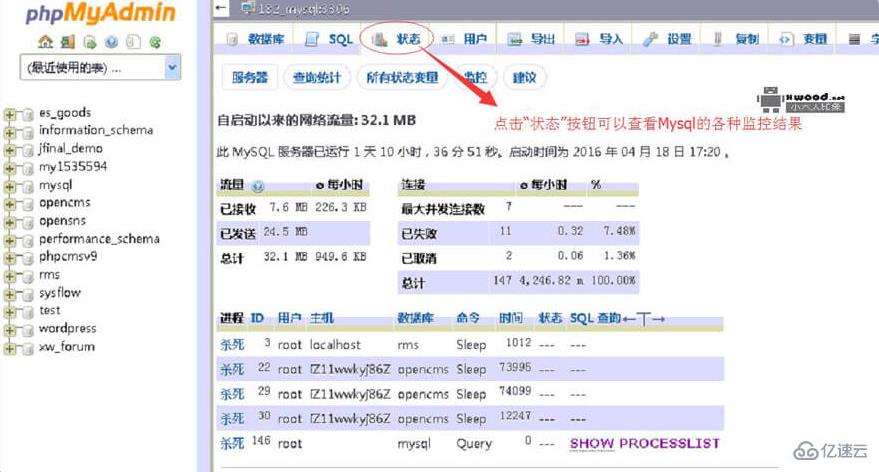Open the MySQL documentation page icon

click(x=133, y=42)
